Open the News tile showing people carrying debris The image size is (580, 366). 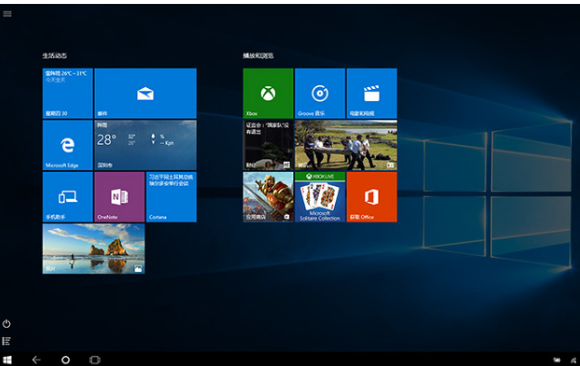pos(346,145)
